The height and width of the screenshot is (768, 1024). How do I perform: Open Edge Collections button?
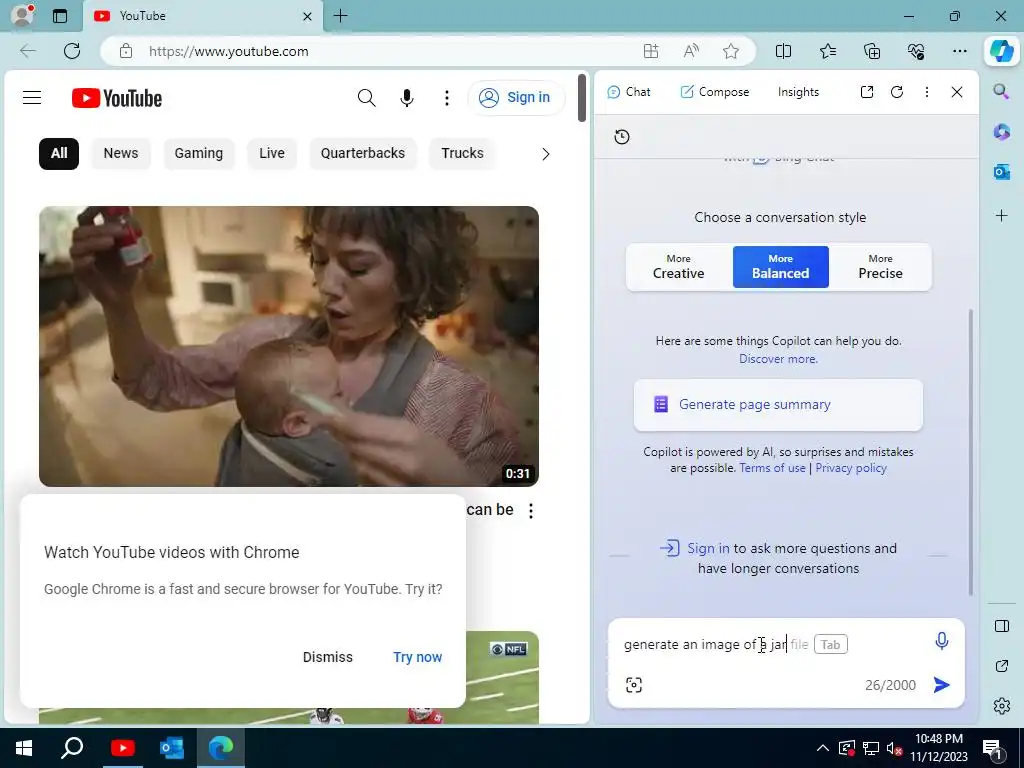(872, 51)
